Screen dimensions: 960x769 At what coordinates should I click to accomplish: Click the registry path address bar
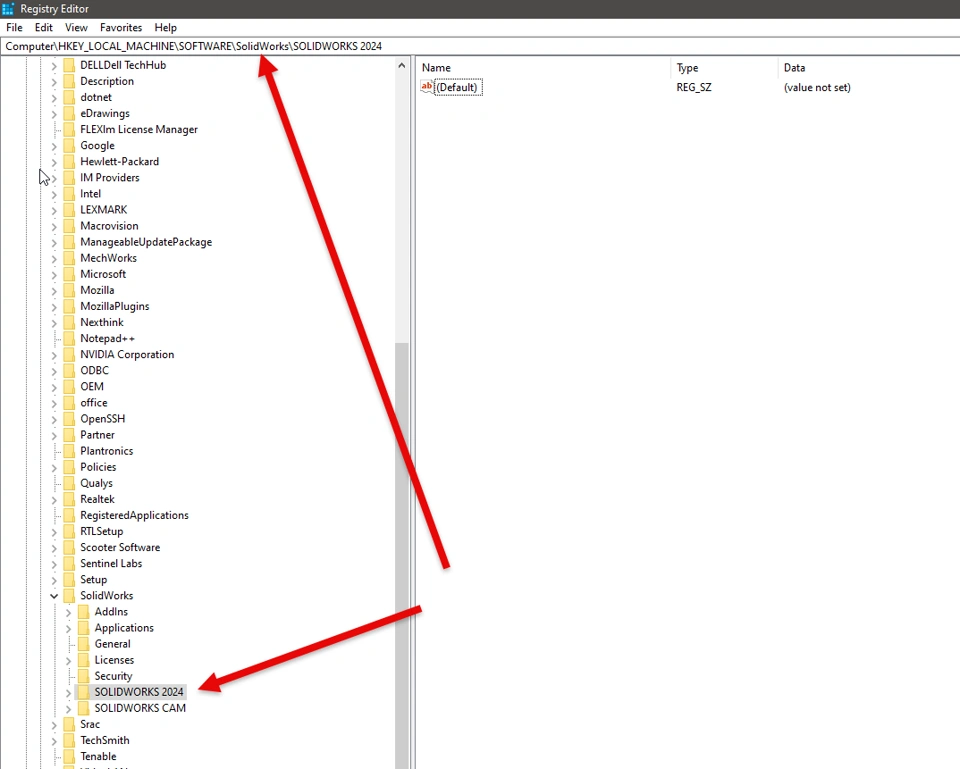(x=480, y=46)
